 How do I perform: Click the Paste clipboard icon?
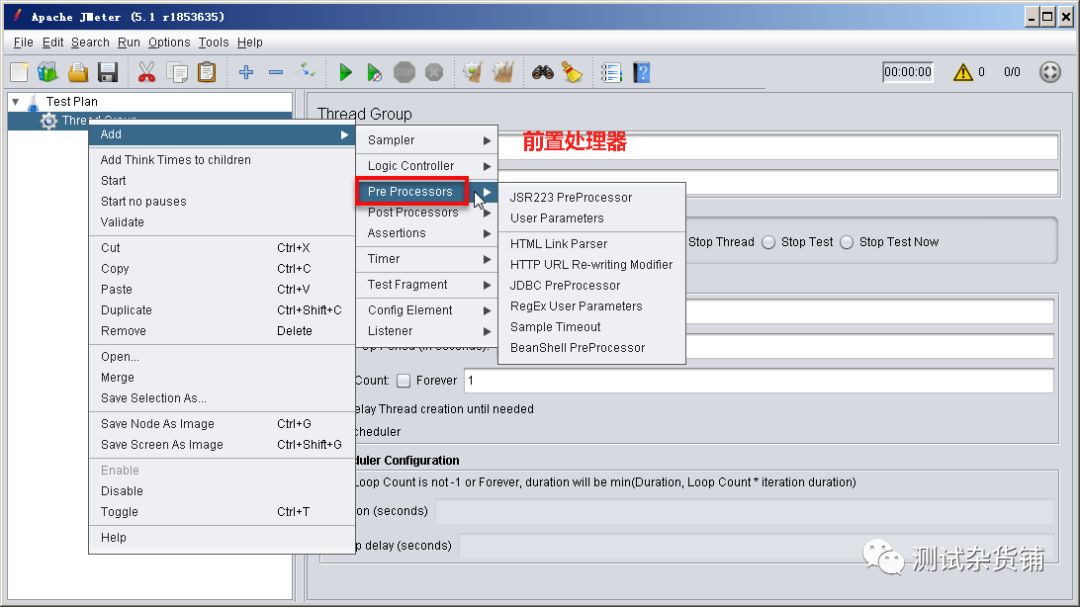click(207, 72)
